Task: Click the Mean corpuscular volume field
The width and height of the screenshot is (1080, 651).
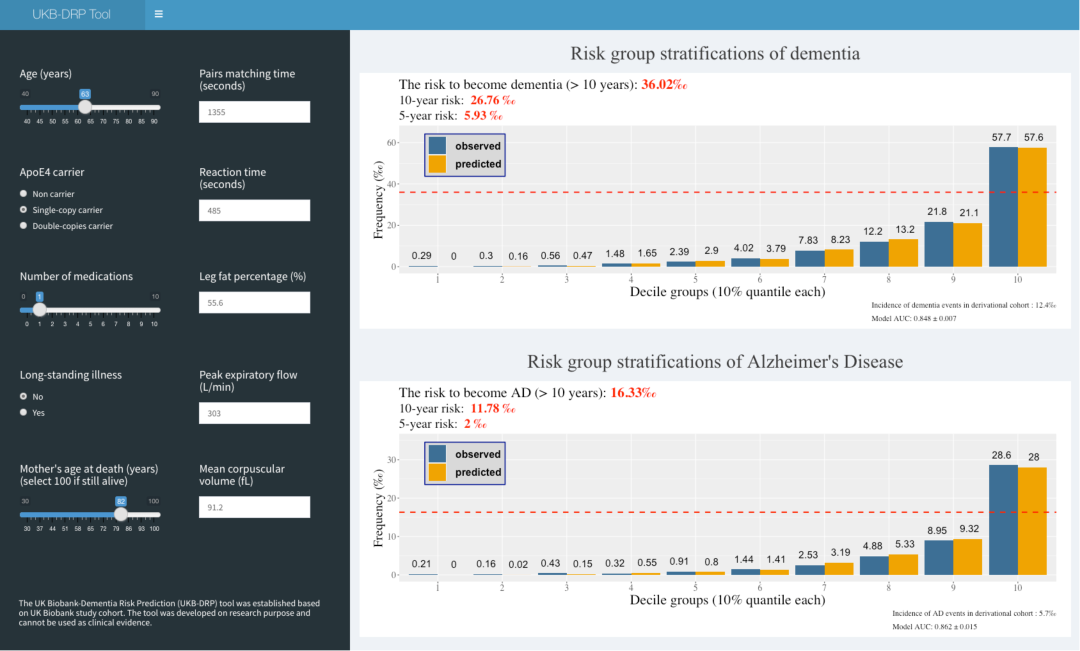Action: click(x=254, y=507)
